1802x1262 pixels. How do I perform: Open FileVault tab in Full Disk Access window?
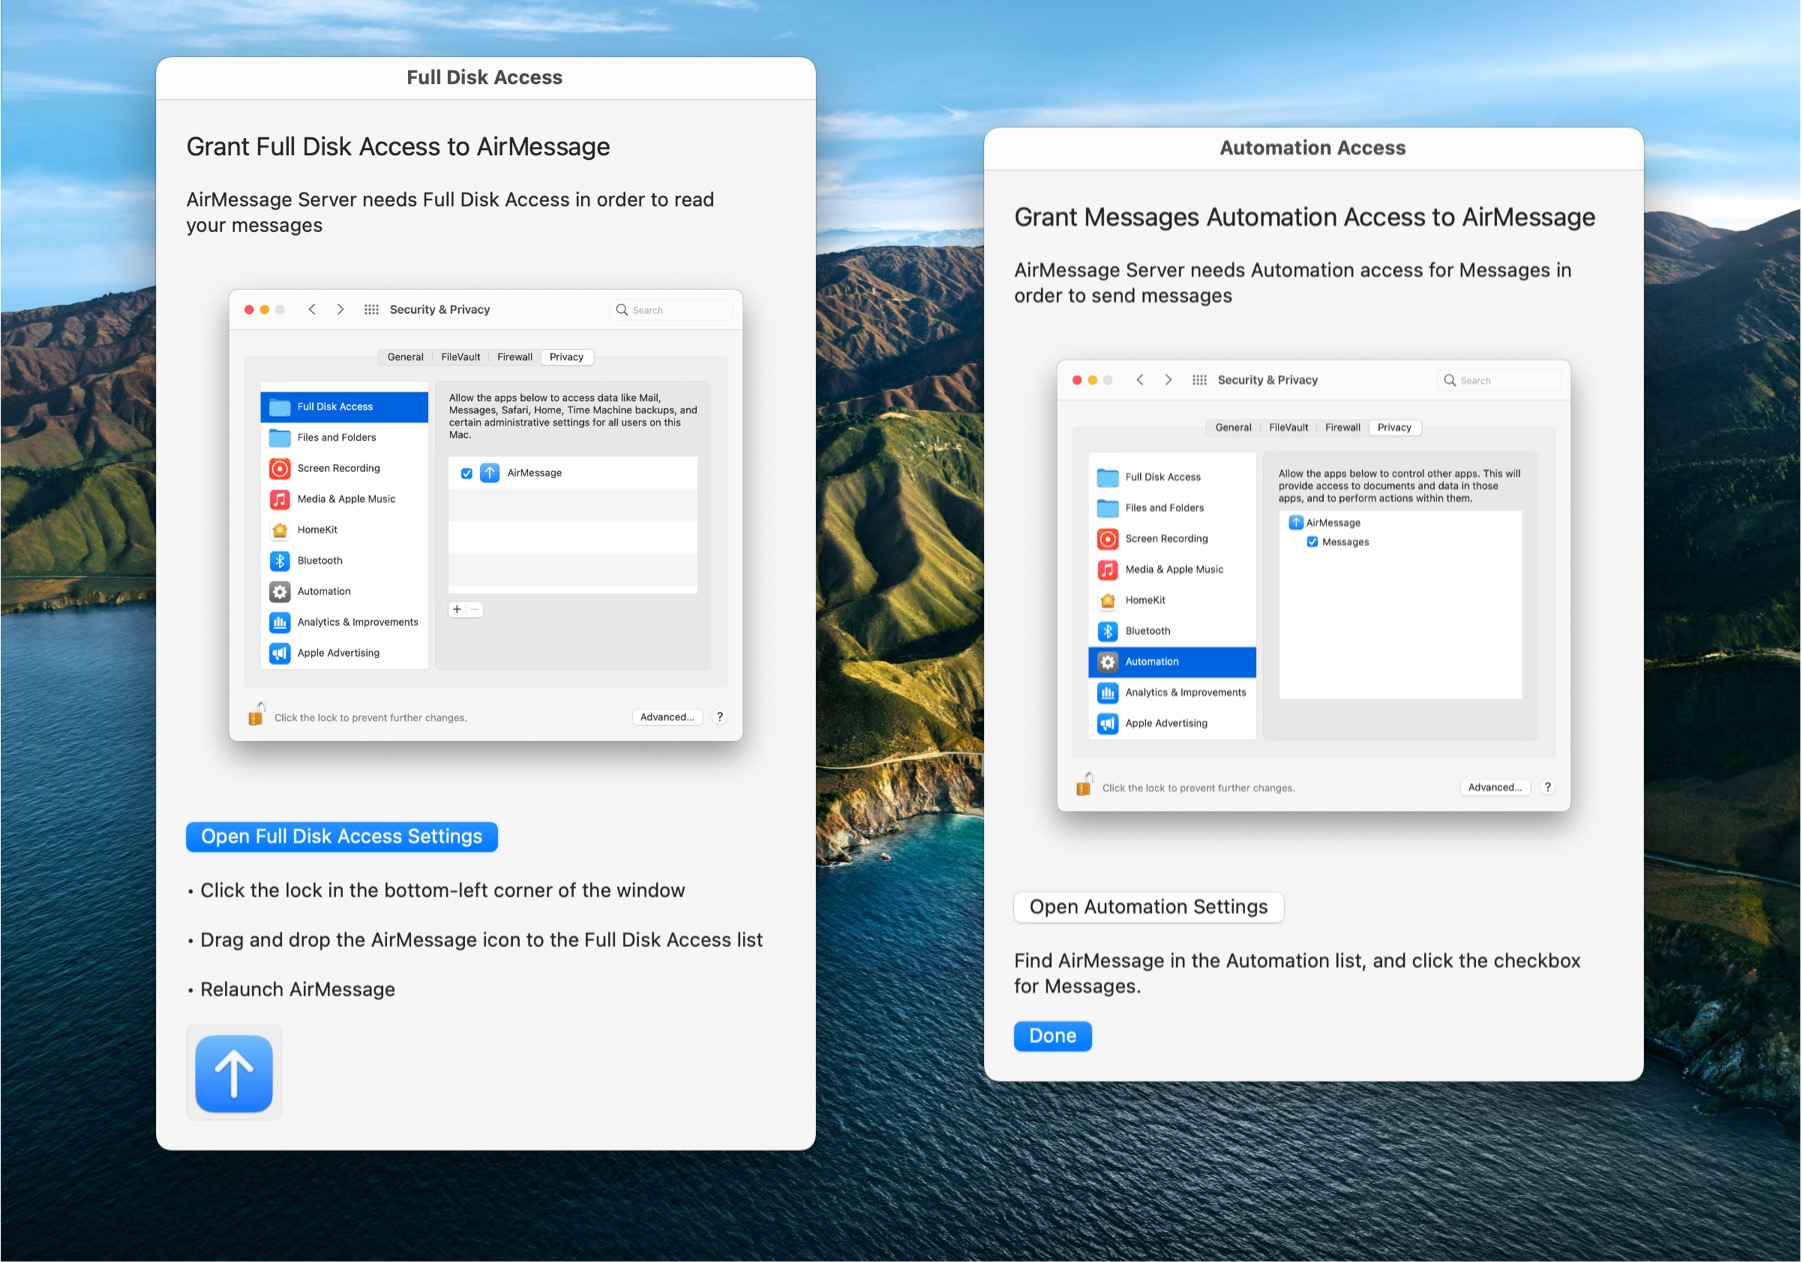461,357
